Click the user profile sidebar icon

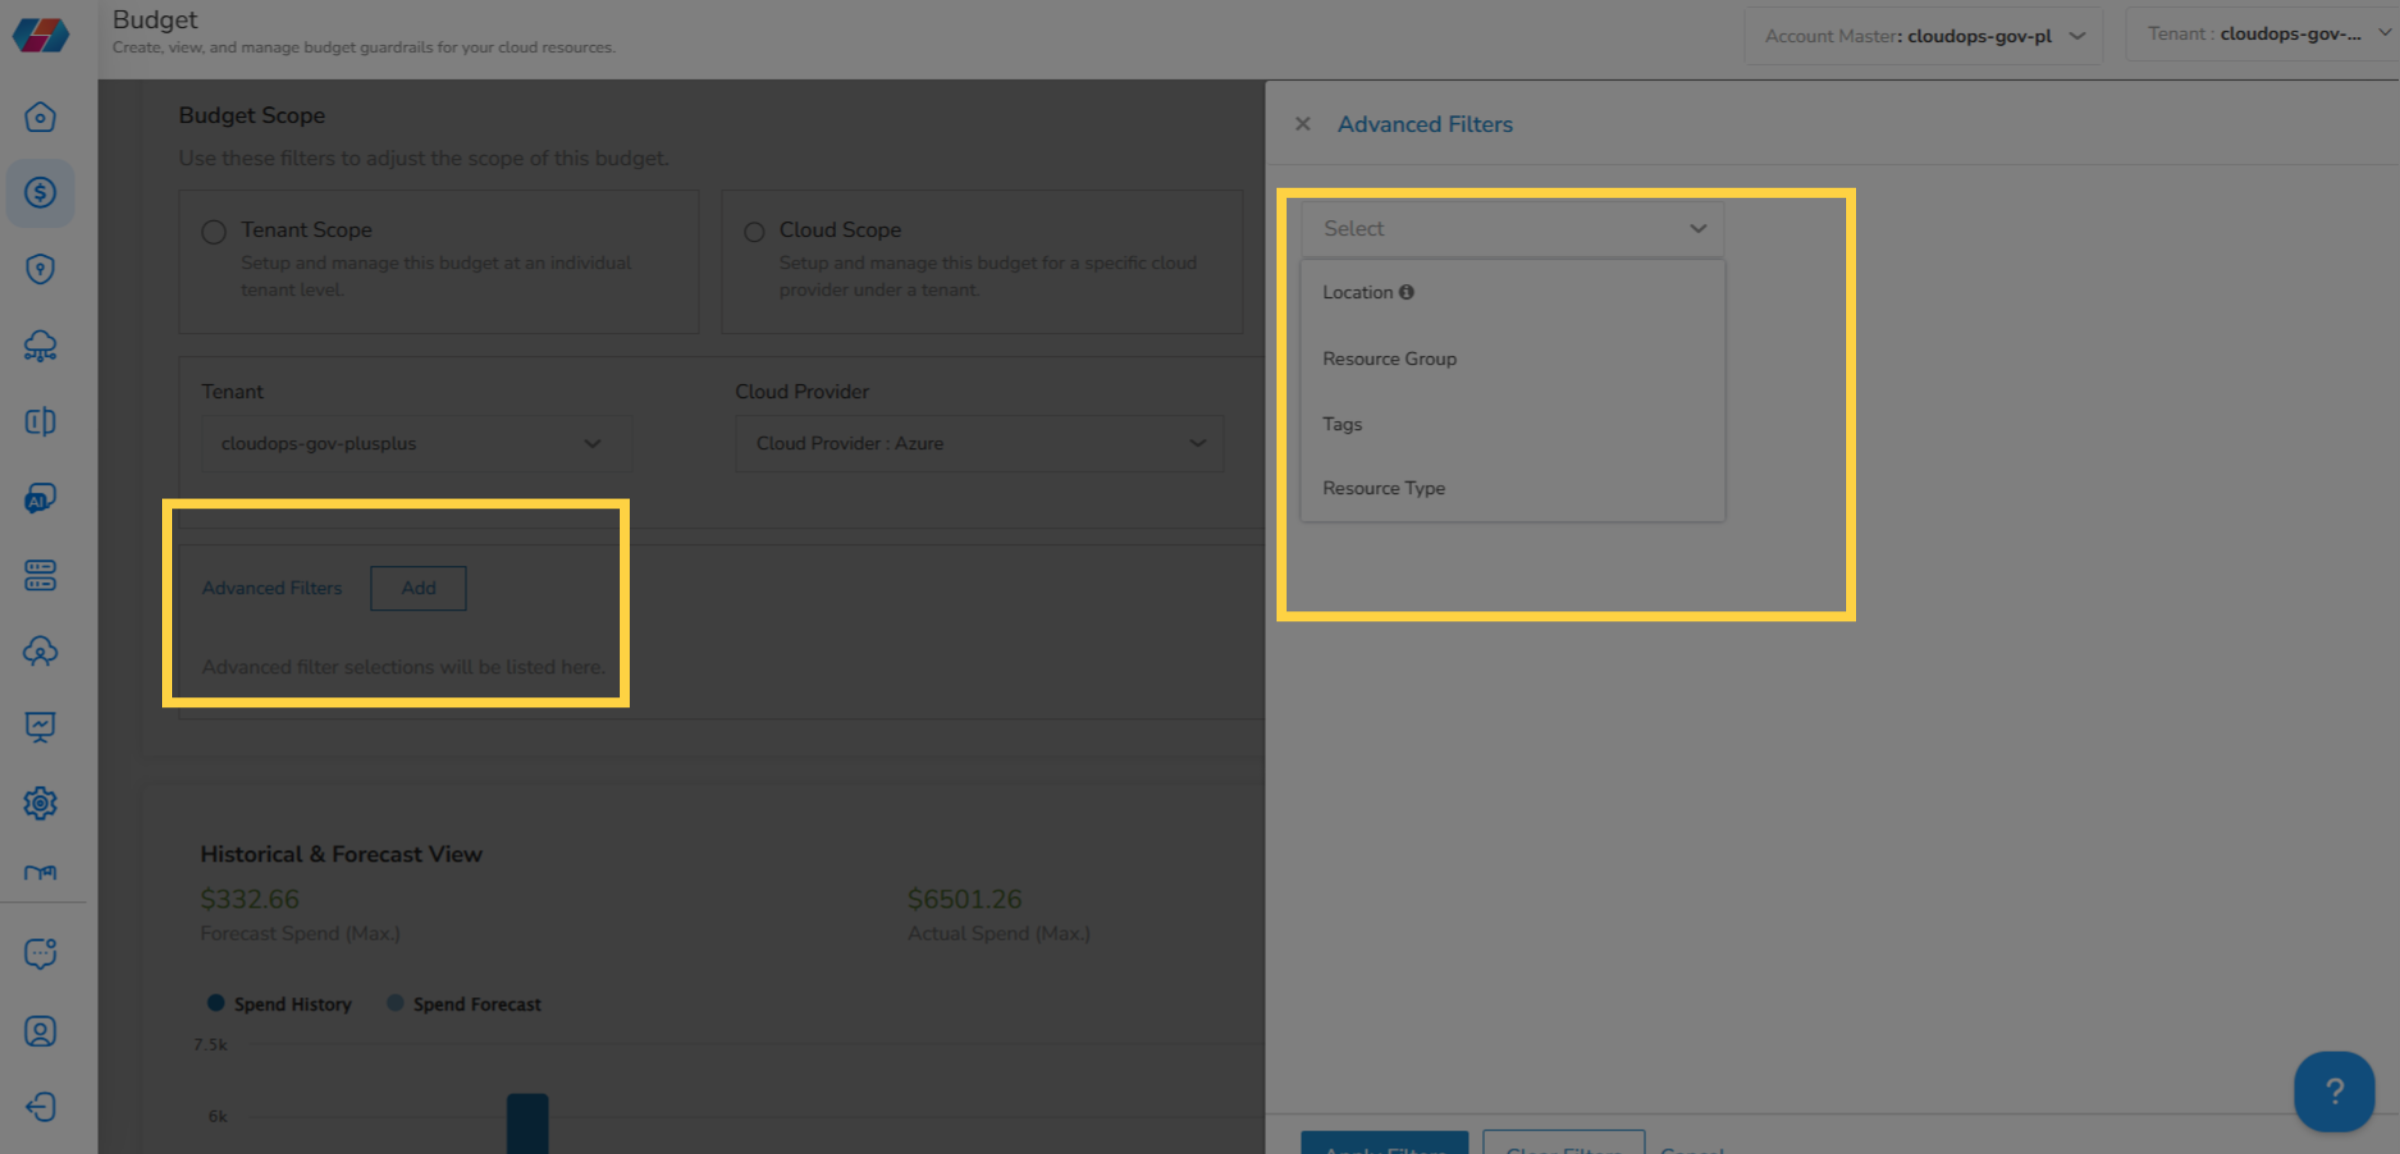click(40, 1031)
